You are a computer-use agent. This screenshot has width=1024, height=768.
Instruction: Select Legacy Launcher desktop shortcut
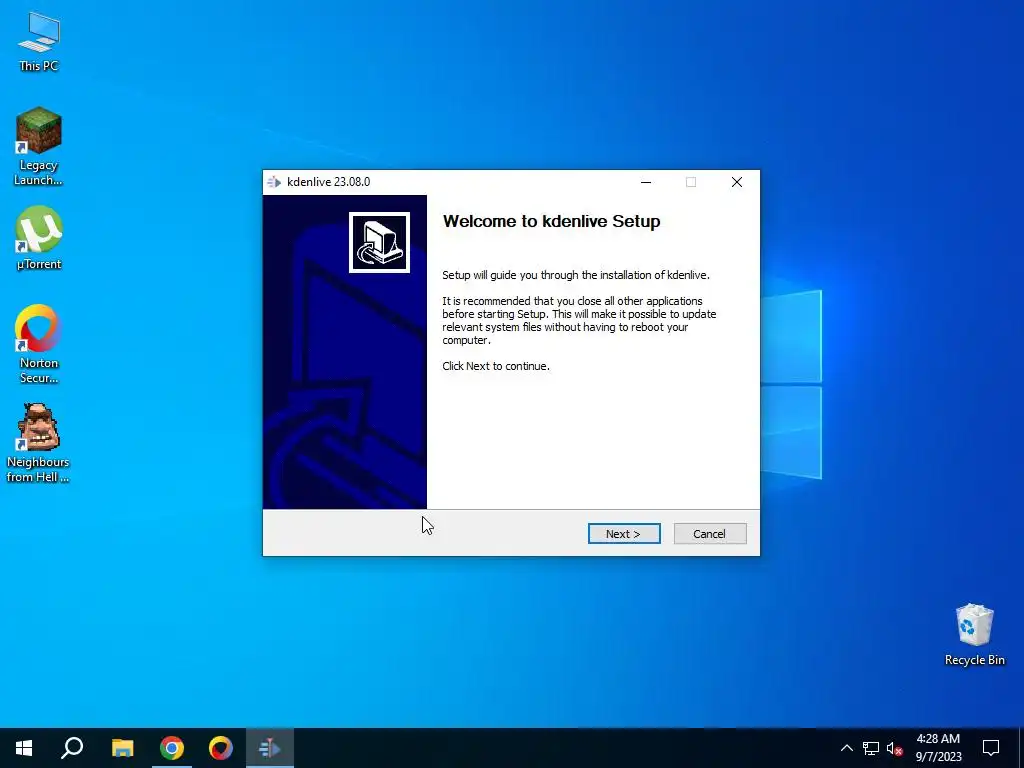tap(39, 146)
